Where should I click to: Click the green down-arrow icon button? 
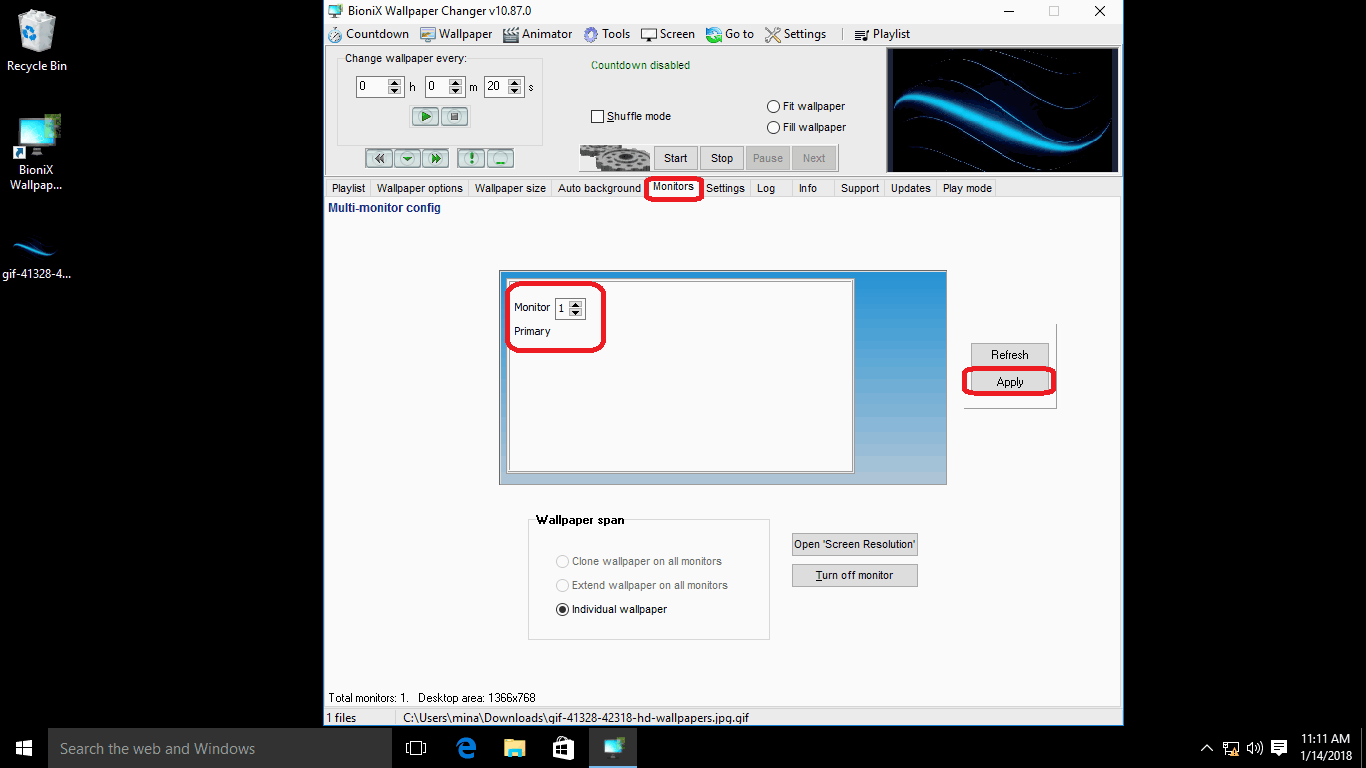407,158
